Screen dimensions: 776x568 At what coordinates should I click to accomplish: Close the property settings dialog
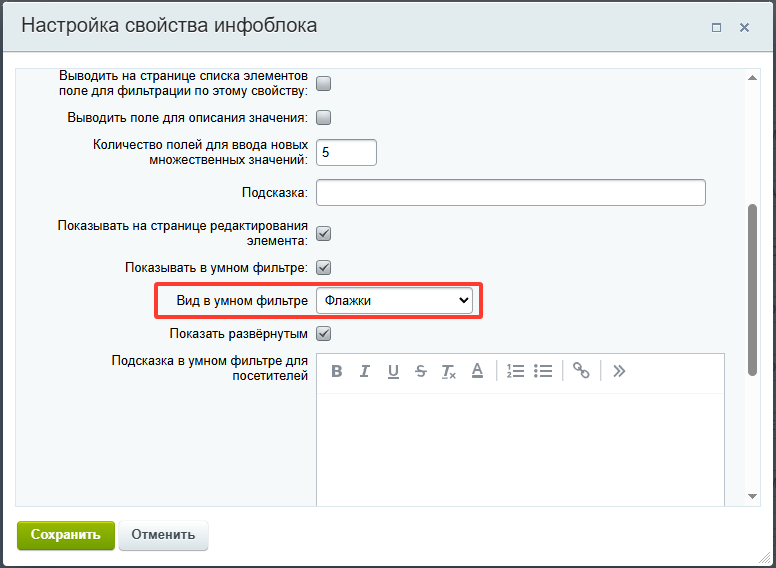tap(744, 28)
